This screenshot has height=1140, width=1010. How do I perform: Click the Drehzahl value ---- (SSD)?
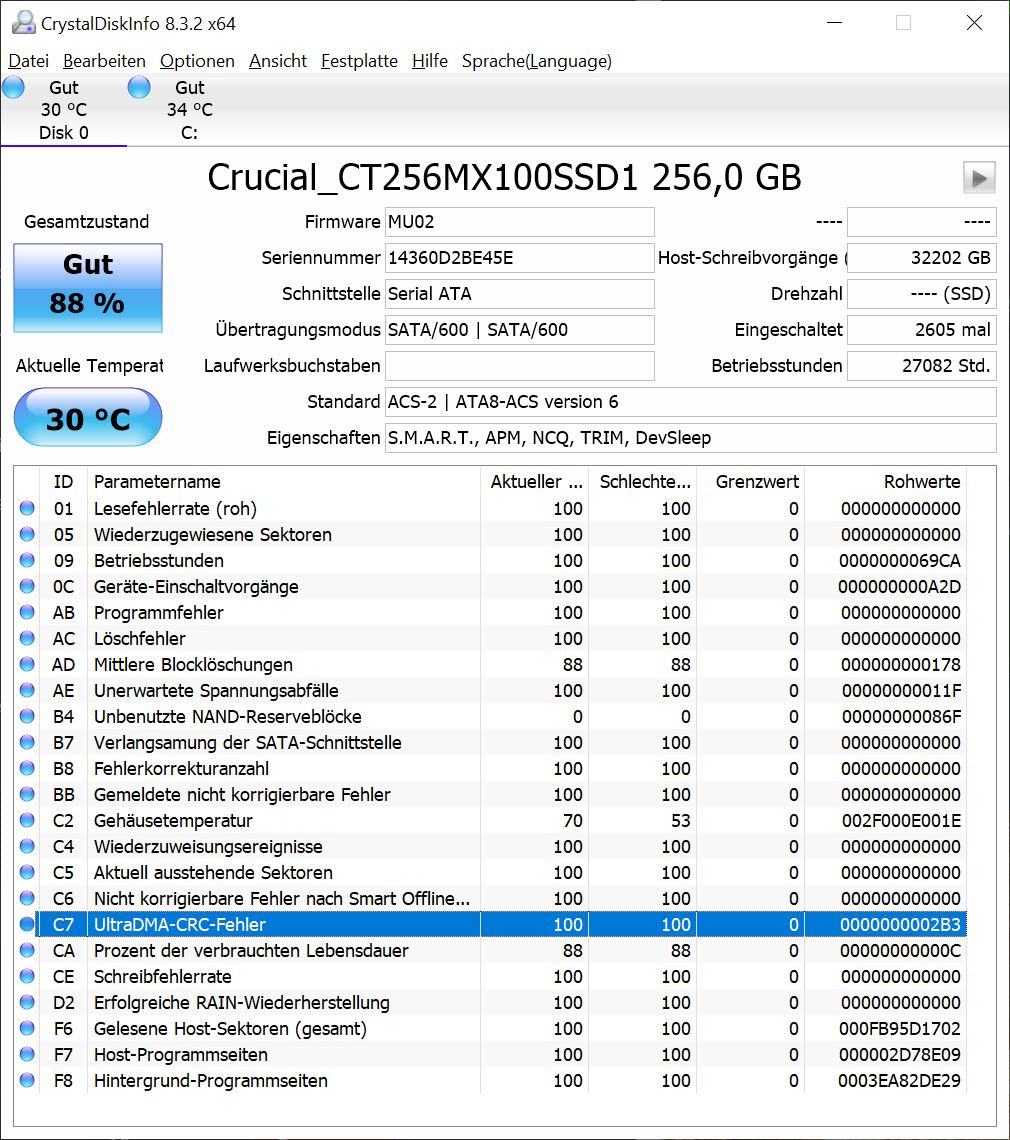(921, 294)
